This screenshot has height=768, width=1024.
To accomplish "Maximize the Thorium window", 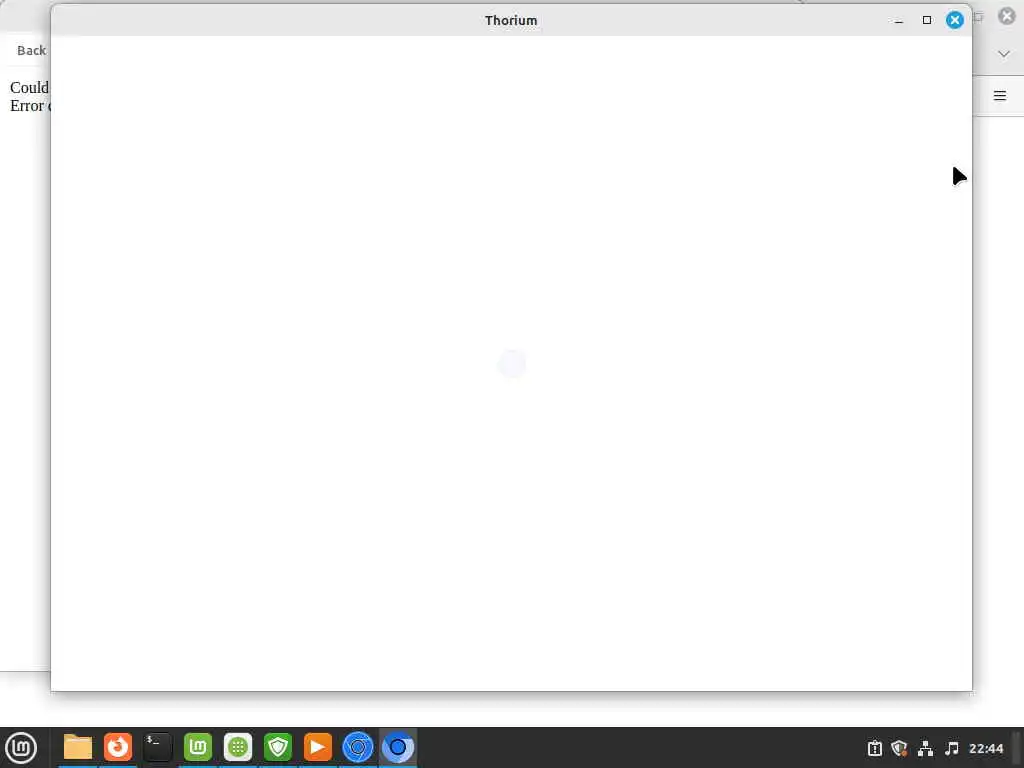I will click(927, 20).
